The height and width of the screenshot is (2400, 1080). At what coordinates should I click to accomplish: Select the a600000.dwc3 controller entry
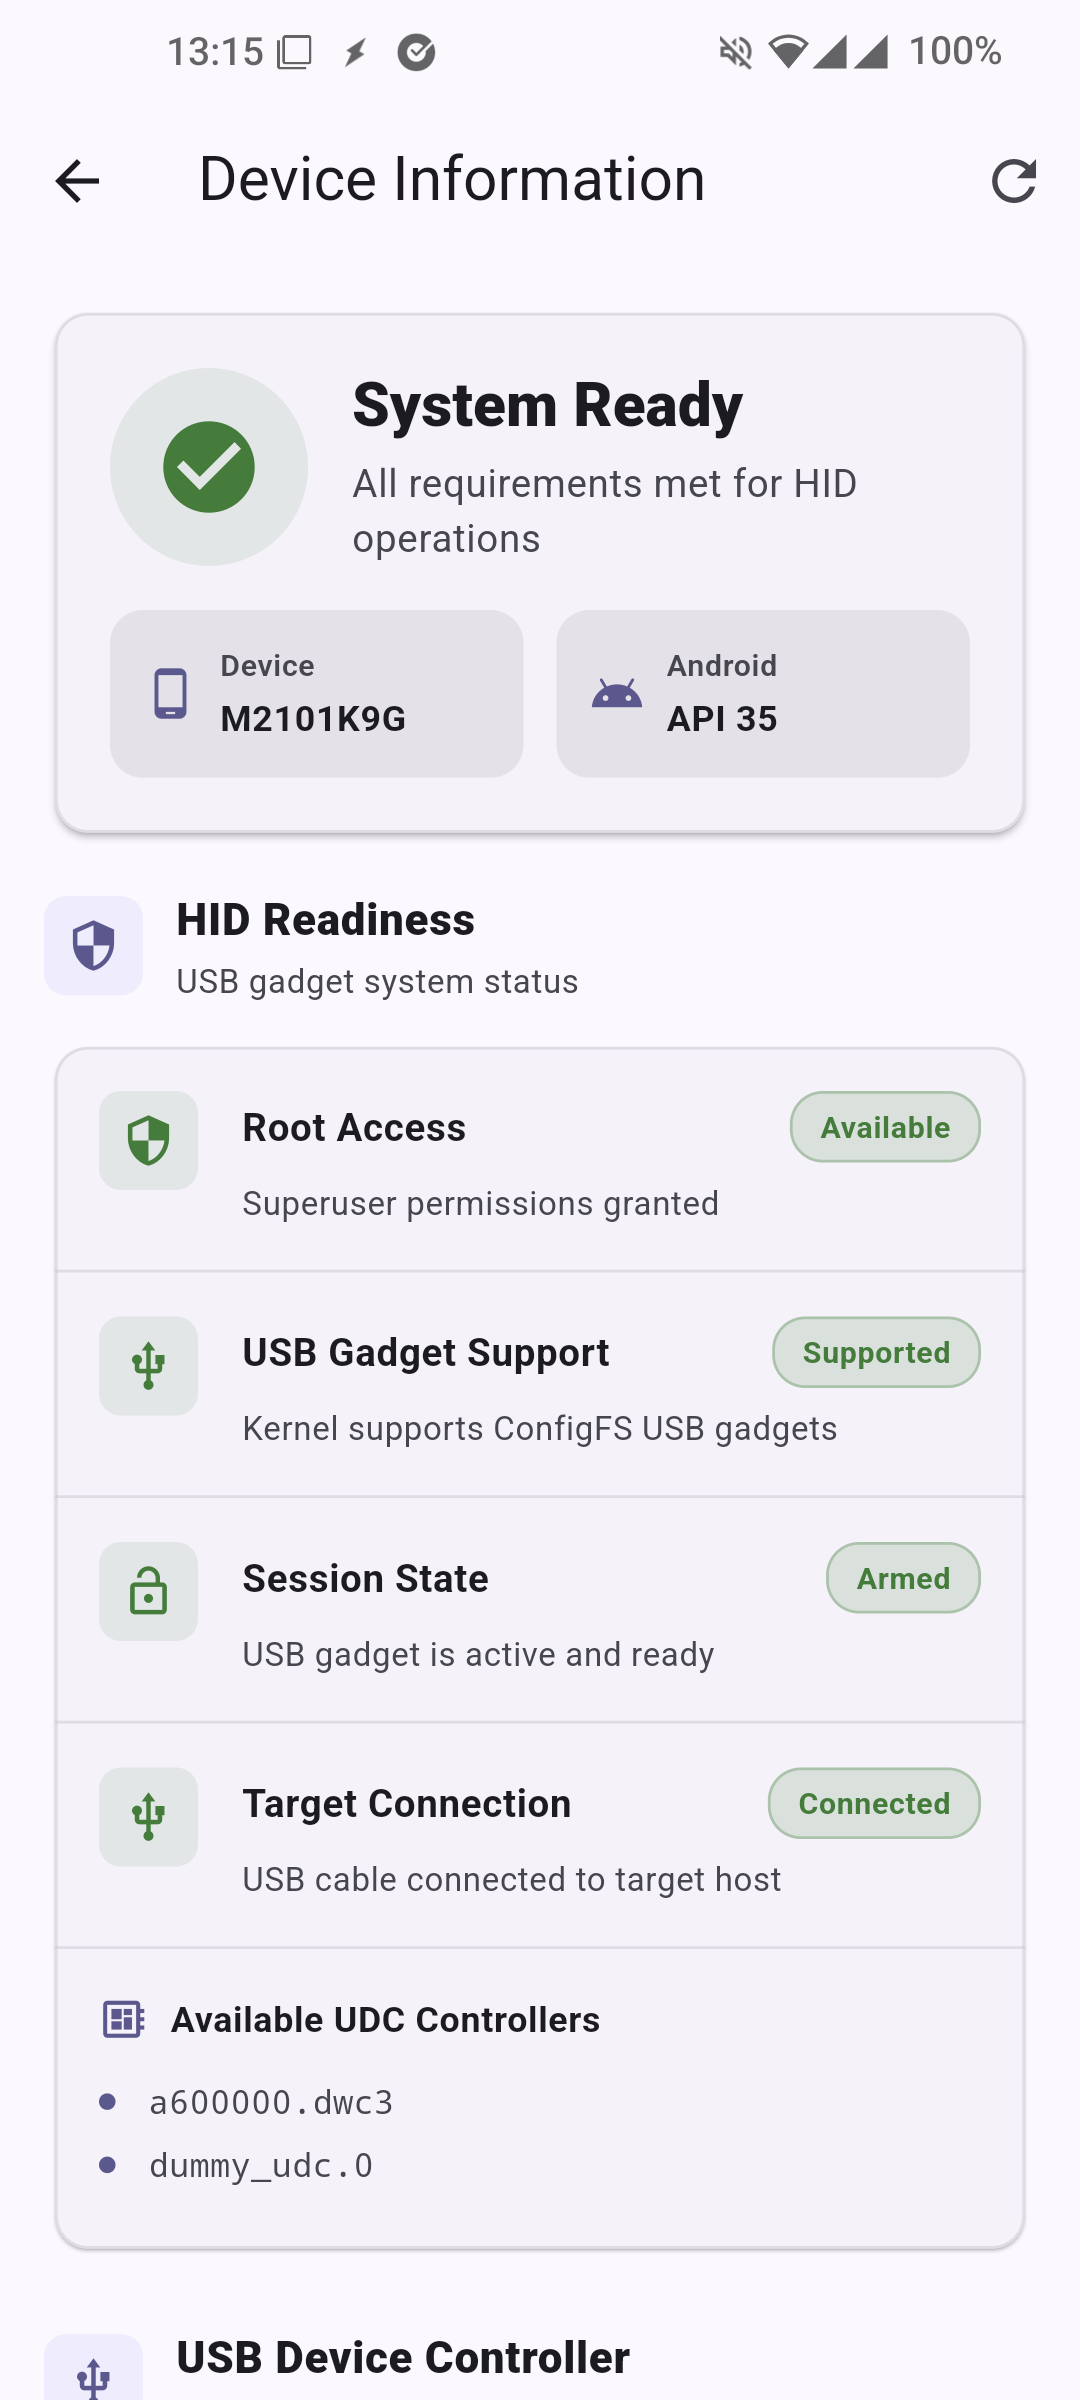(x=271, y=2102)
